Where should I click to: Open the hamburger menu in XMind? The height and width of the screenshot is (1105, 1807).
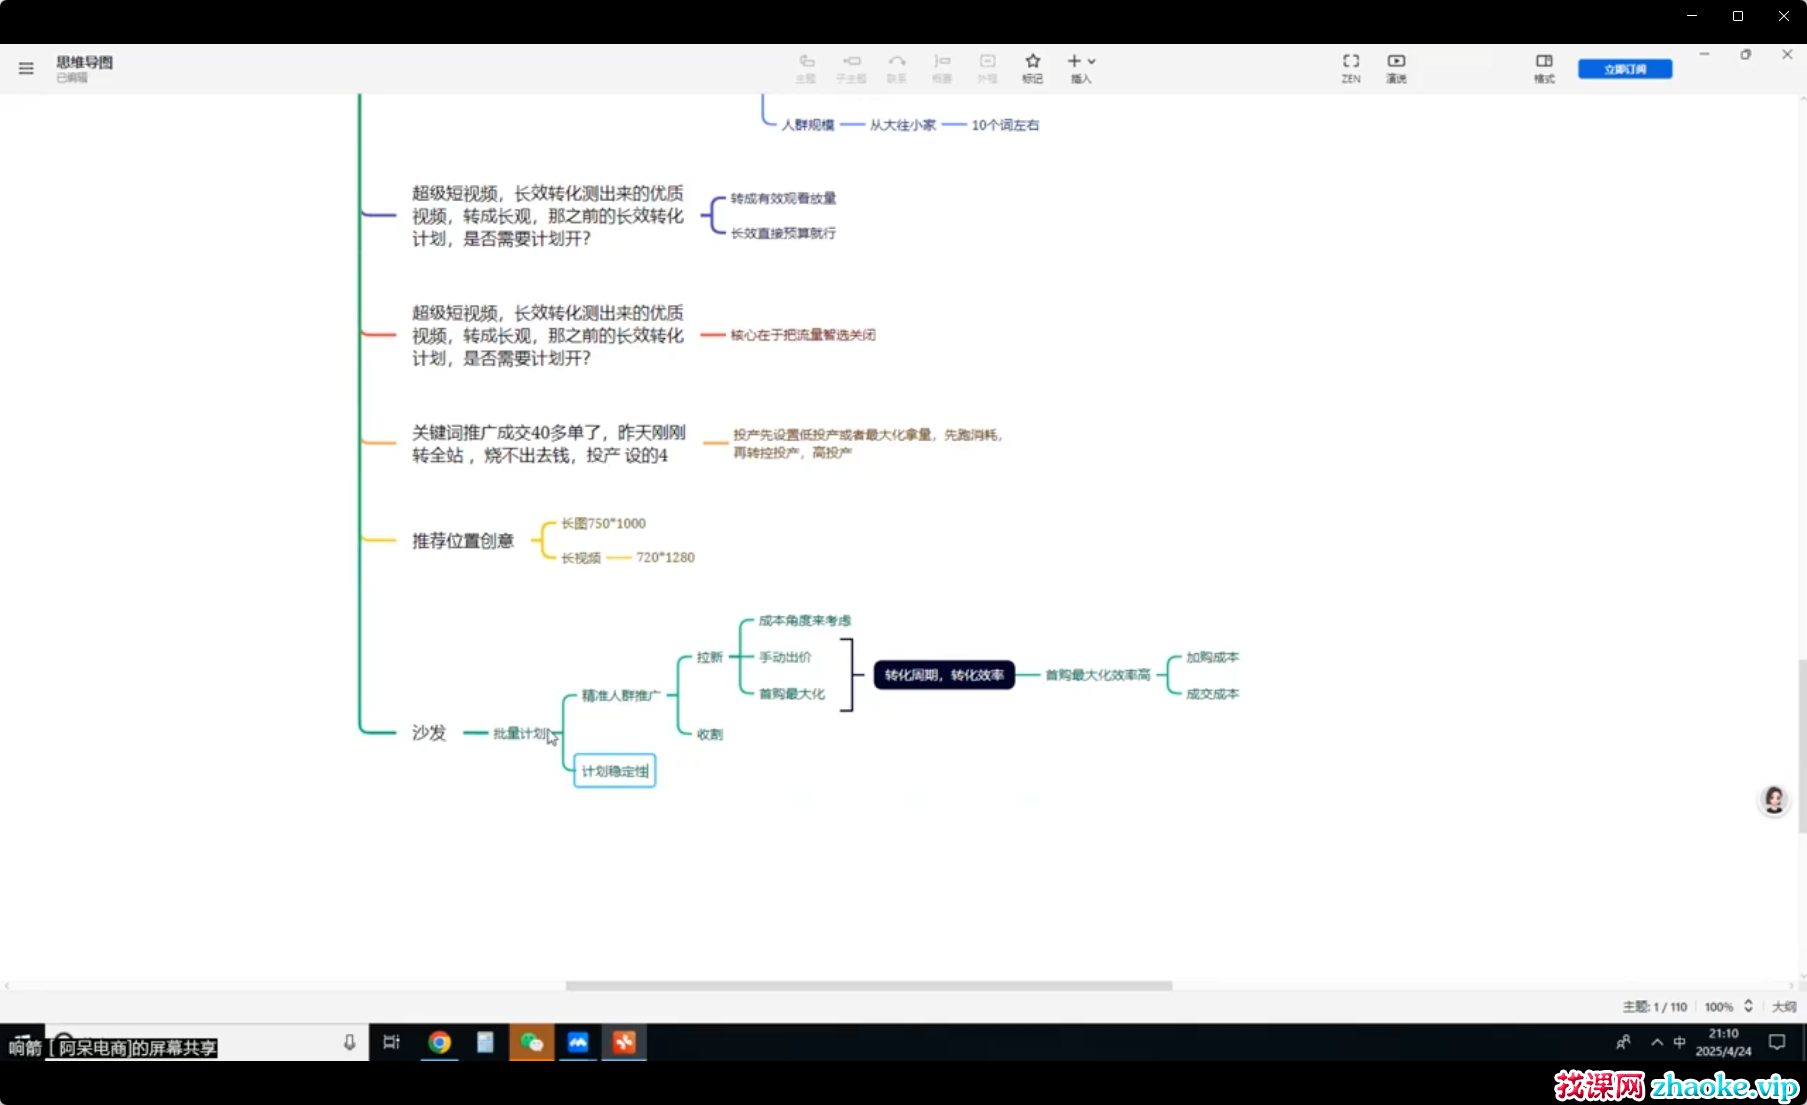click(x=26, y=68)
